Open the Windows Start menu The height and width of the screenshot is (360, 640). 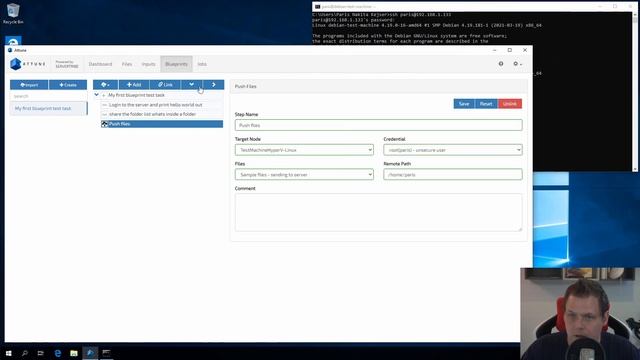(8, 353)
